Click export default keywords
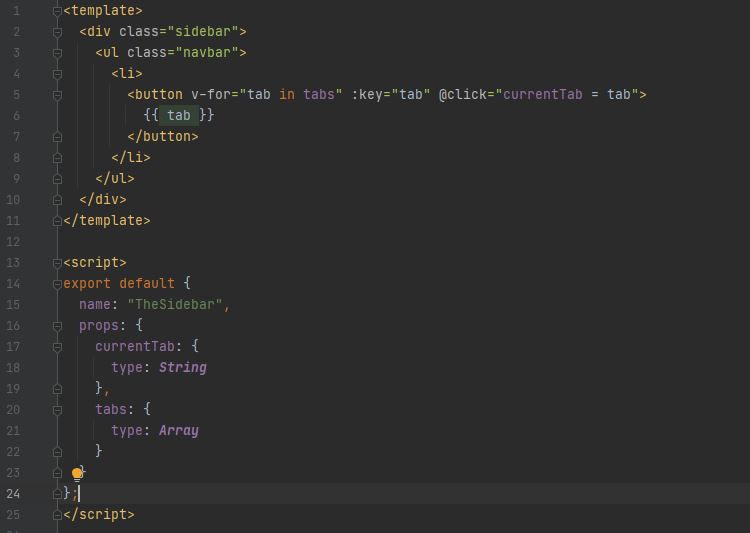Viewport: 750px width, 533px height. pos(119,284)
